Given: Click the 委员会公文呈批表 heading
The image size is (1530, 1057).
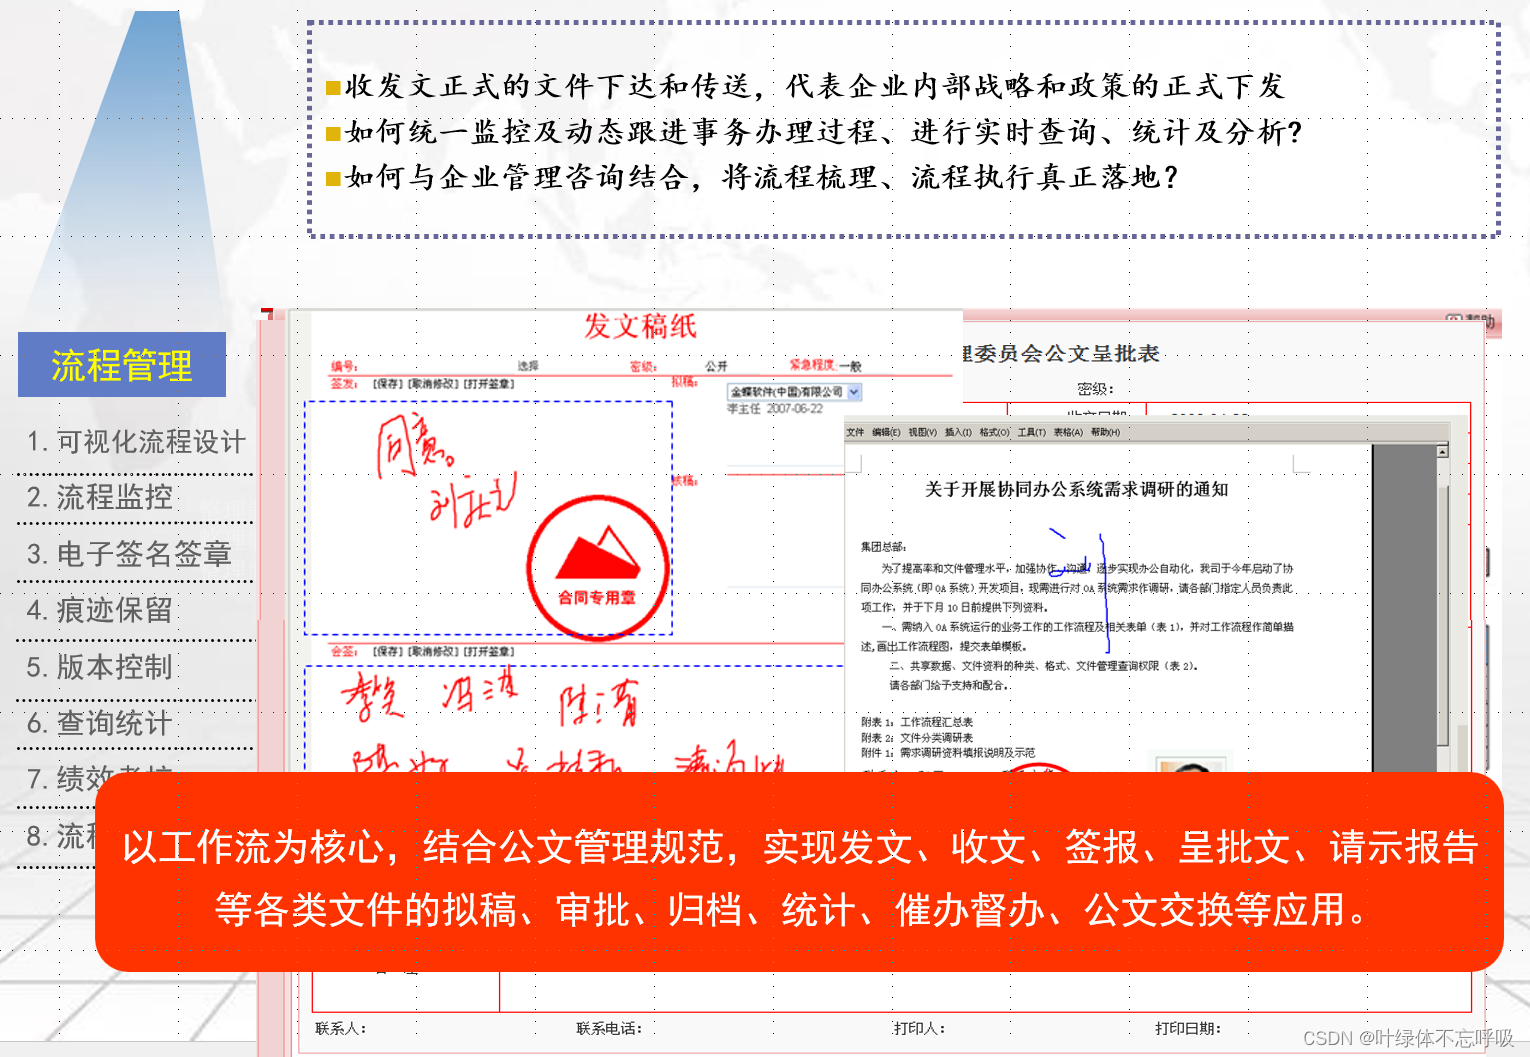Looking at the screenshot, I should (x=1061, y=353).
